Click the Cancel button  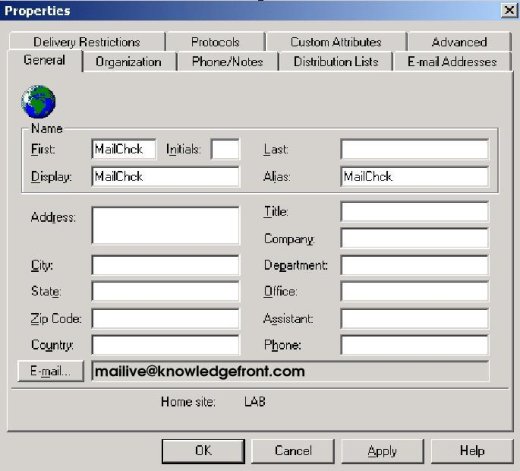tap(293, 451)
